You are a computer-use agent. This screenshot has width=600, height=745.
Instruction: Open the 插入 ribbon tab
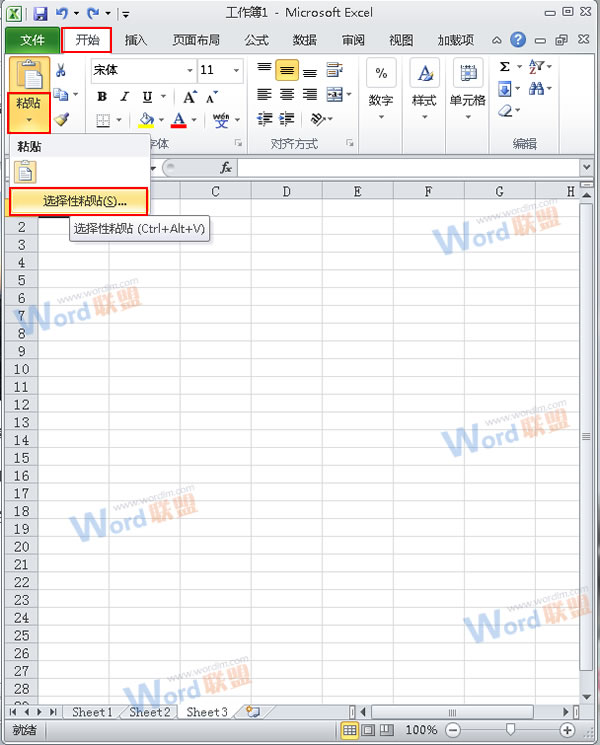pyautogui.click(x=135, y=40)
